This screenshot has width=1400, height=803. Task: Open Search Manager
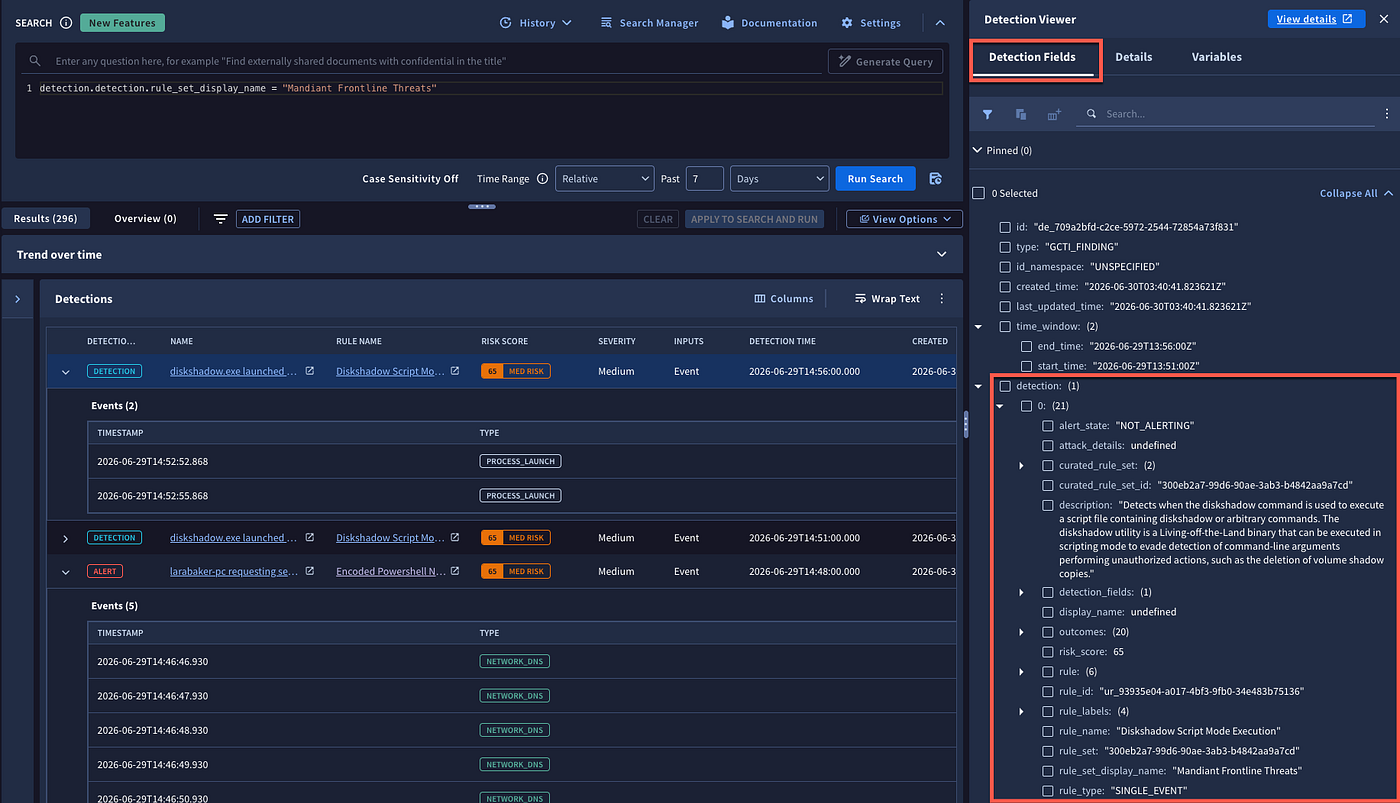click(649, 23)
